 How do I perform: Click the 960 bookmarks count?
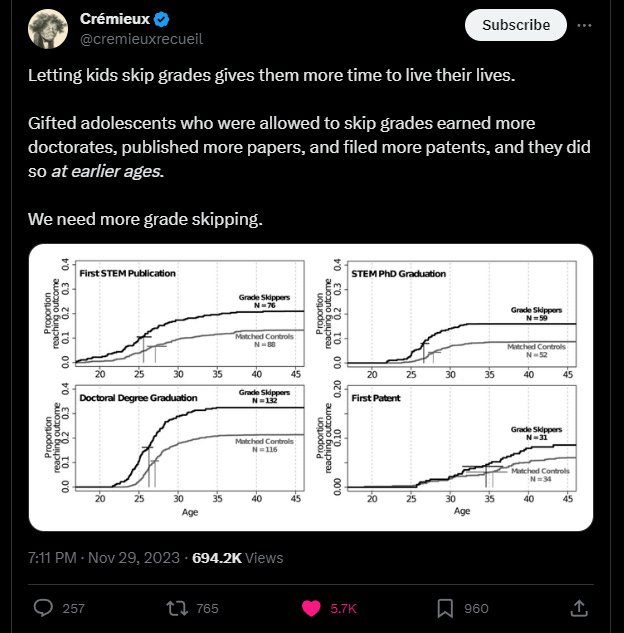click(476, 608)
